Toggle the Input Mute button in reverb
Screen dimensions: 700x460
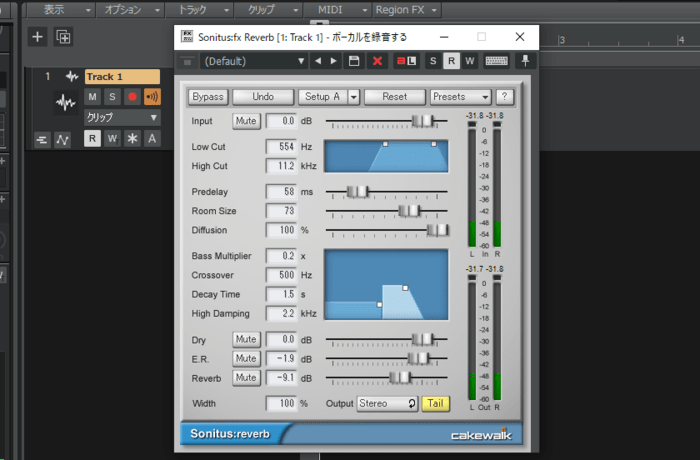[246, 121]
